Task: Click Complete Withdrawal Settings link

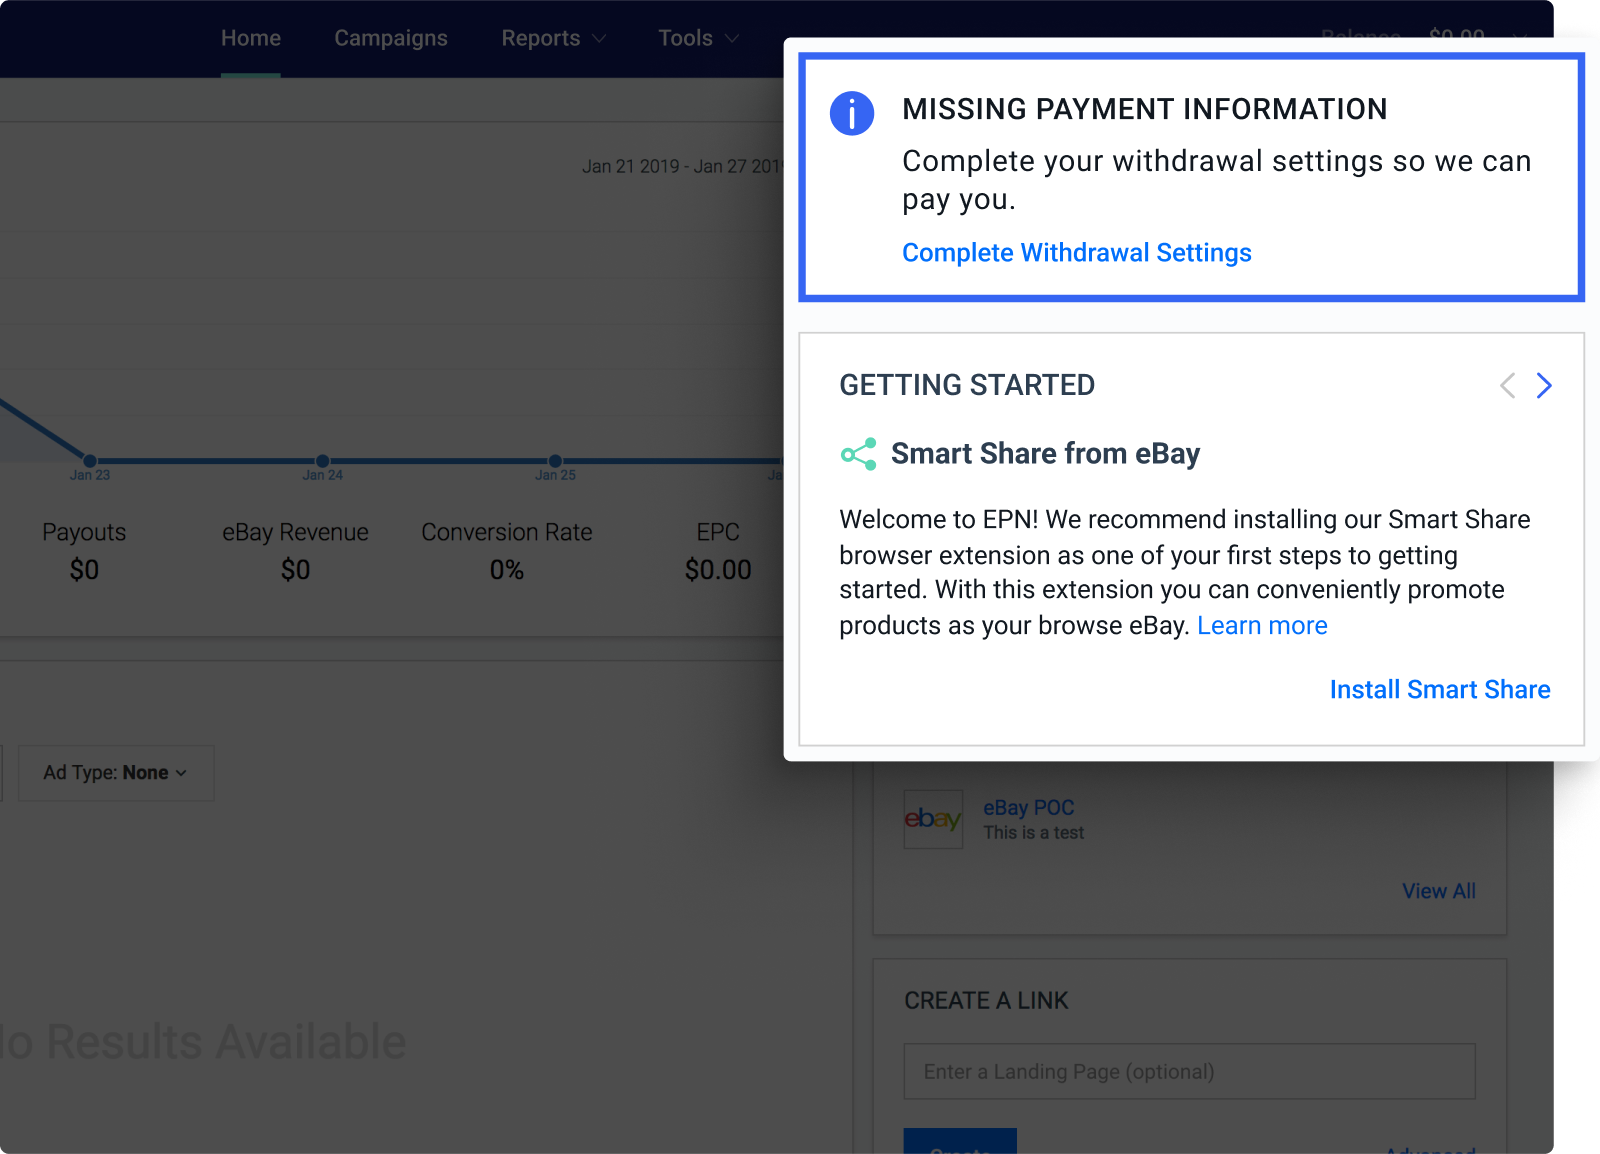Action: click(1077, 252)
